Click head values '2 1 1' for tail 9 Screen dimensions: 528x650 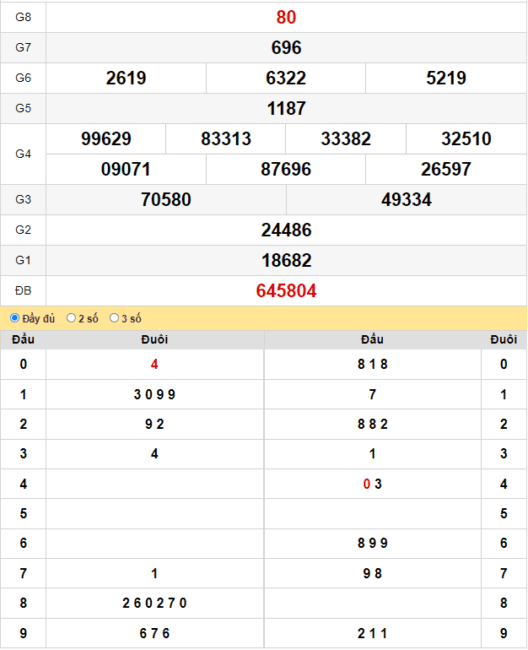(372, 633)
